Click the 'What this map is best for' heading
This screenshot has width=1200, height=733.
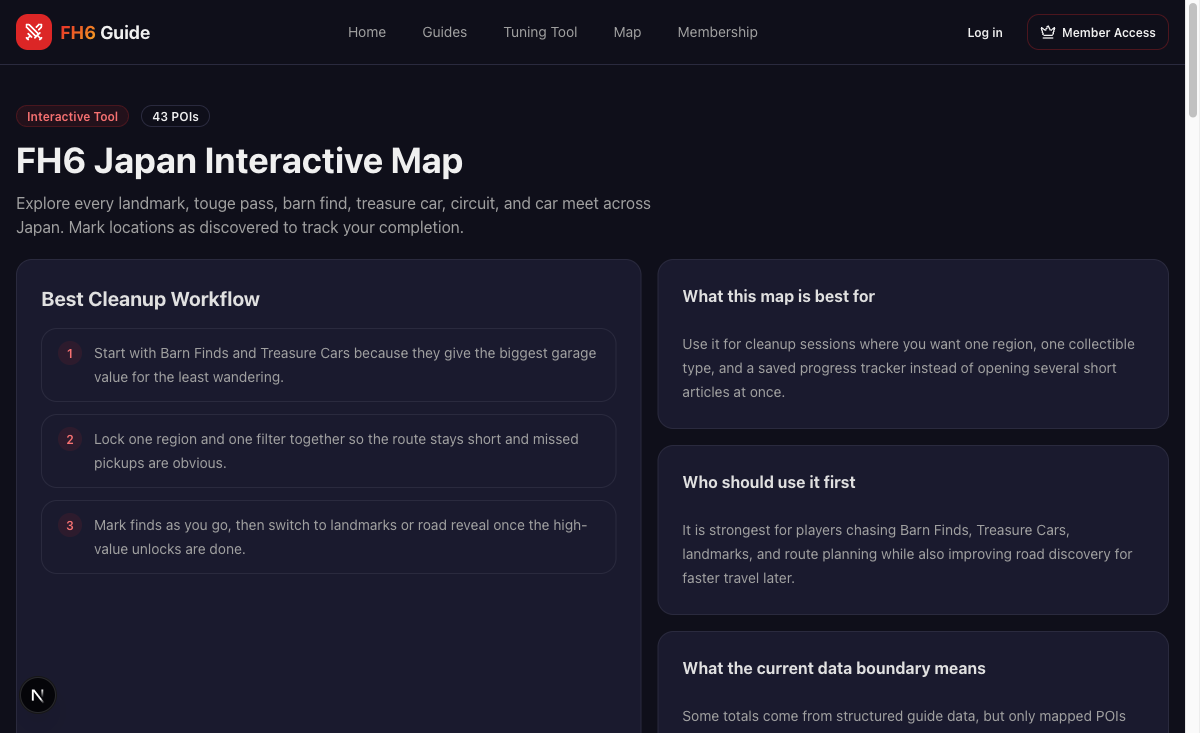(778, 296)
